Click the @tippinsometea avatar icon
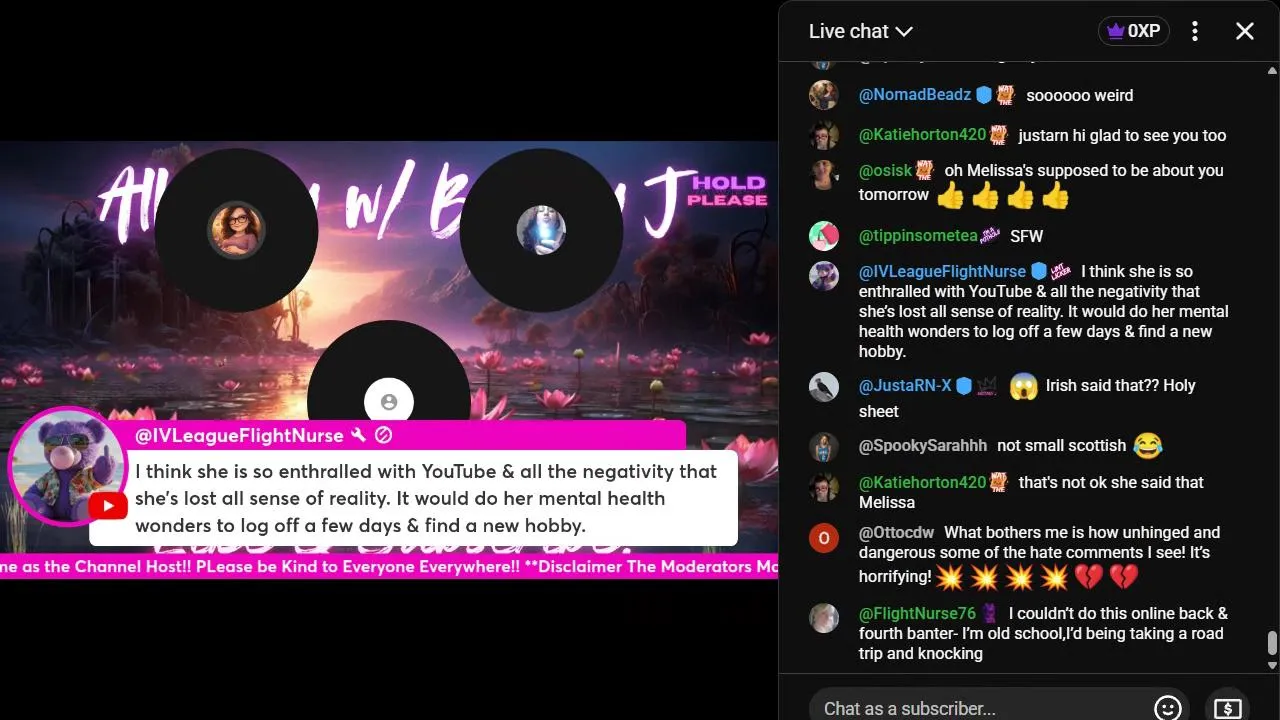 [x=824, y=236]
